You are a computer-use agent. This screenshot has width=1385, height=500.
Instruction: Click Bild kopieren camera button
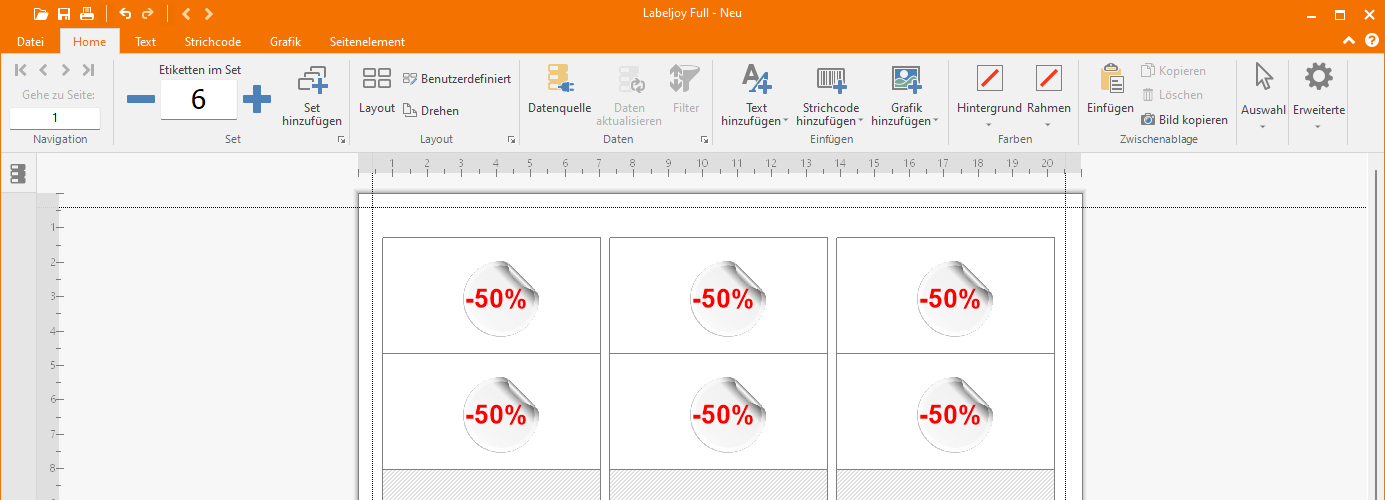[x=1184, y=119]
